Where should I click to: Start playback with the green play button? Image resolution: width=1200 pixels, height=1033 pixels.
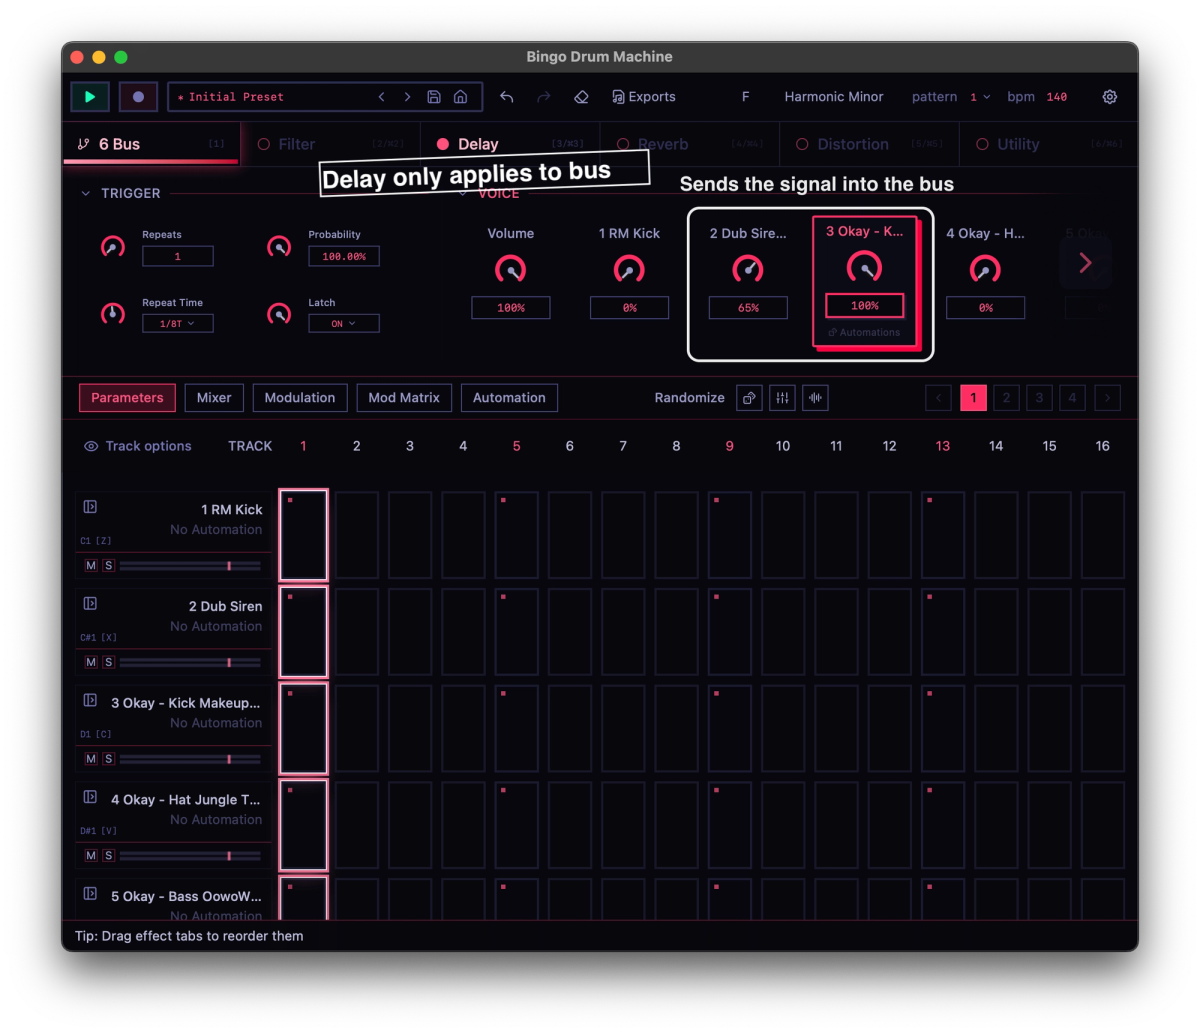click(90, 97)
